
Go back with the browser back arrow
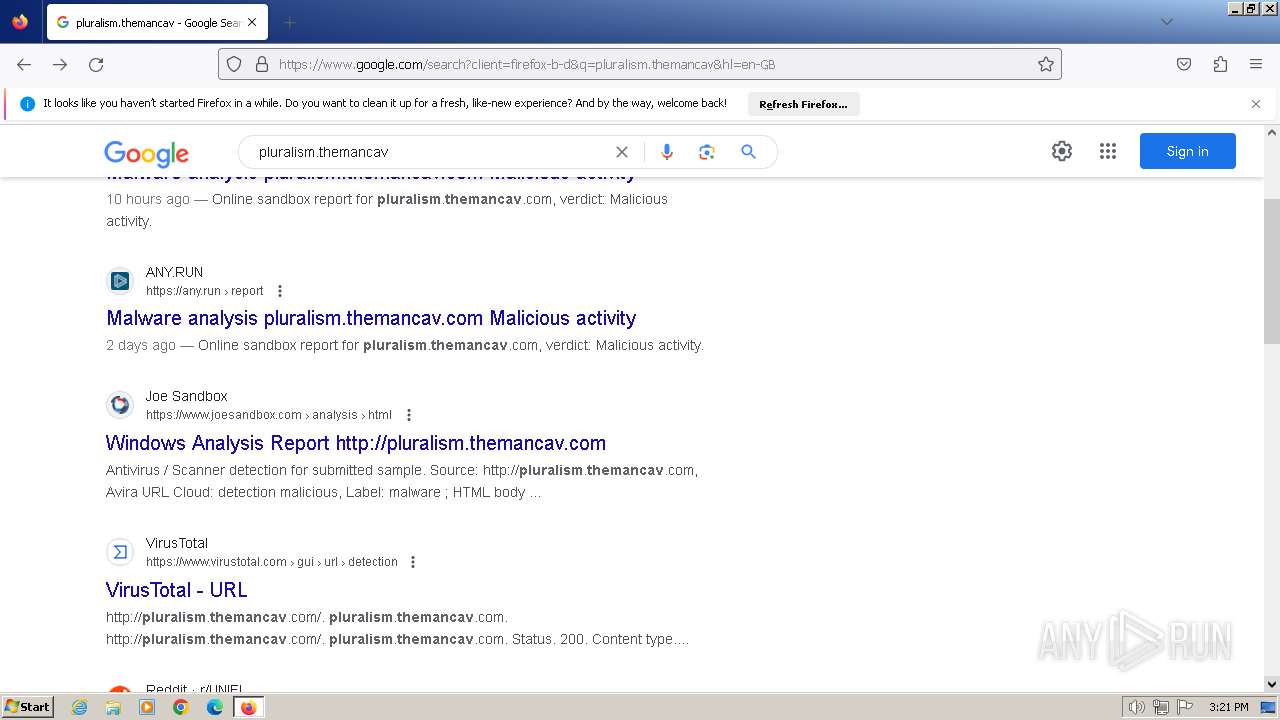[24, 64]
